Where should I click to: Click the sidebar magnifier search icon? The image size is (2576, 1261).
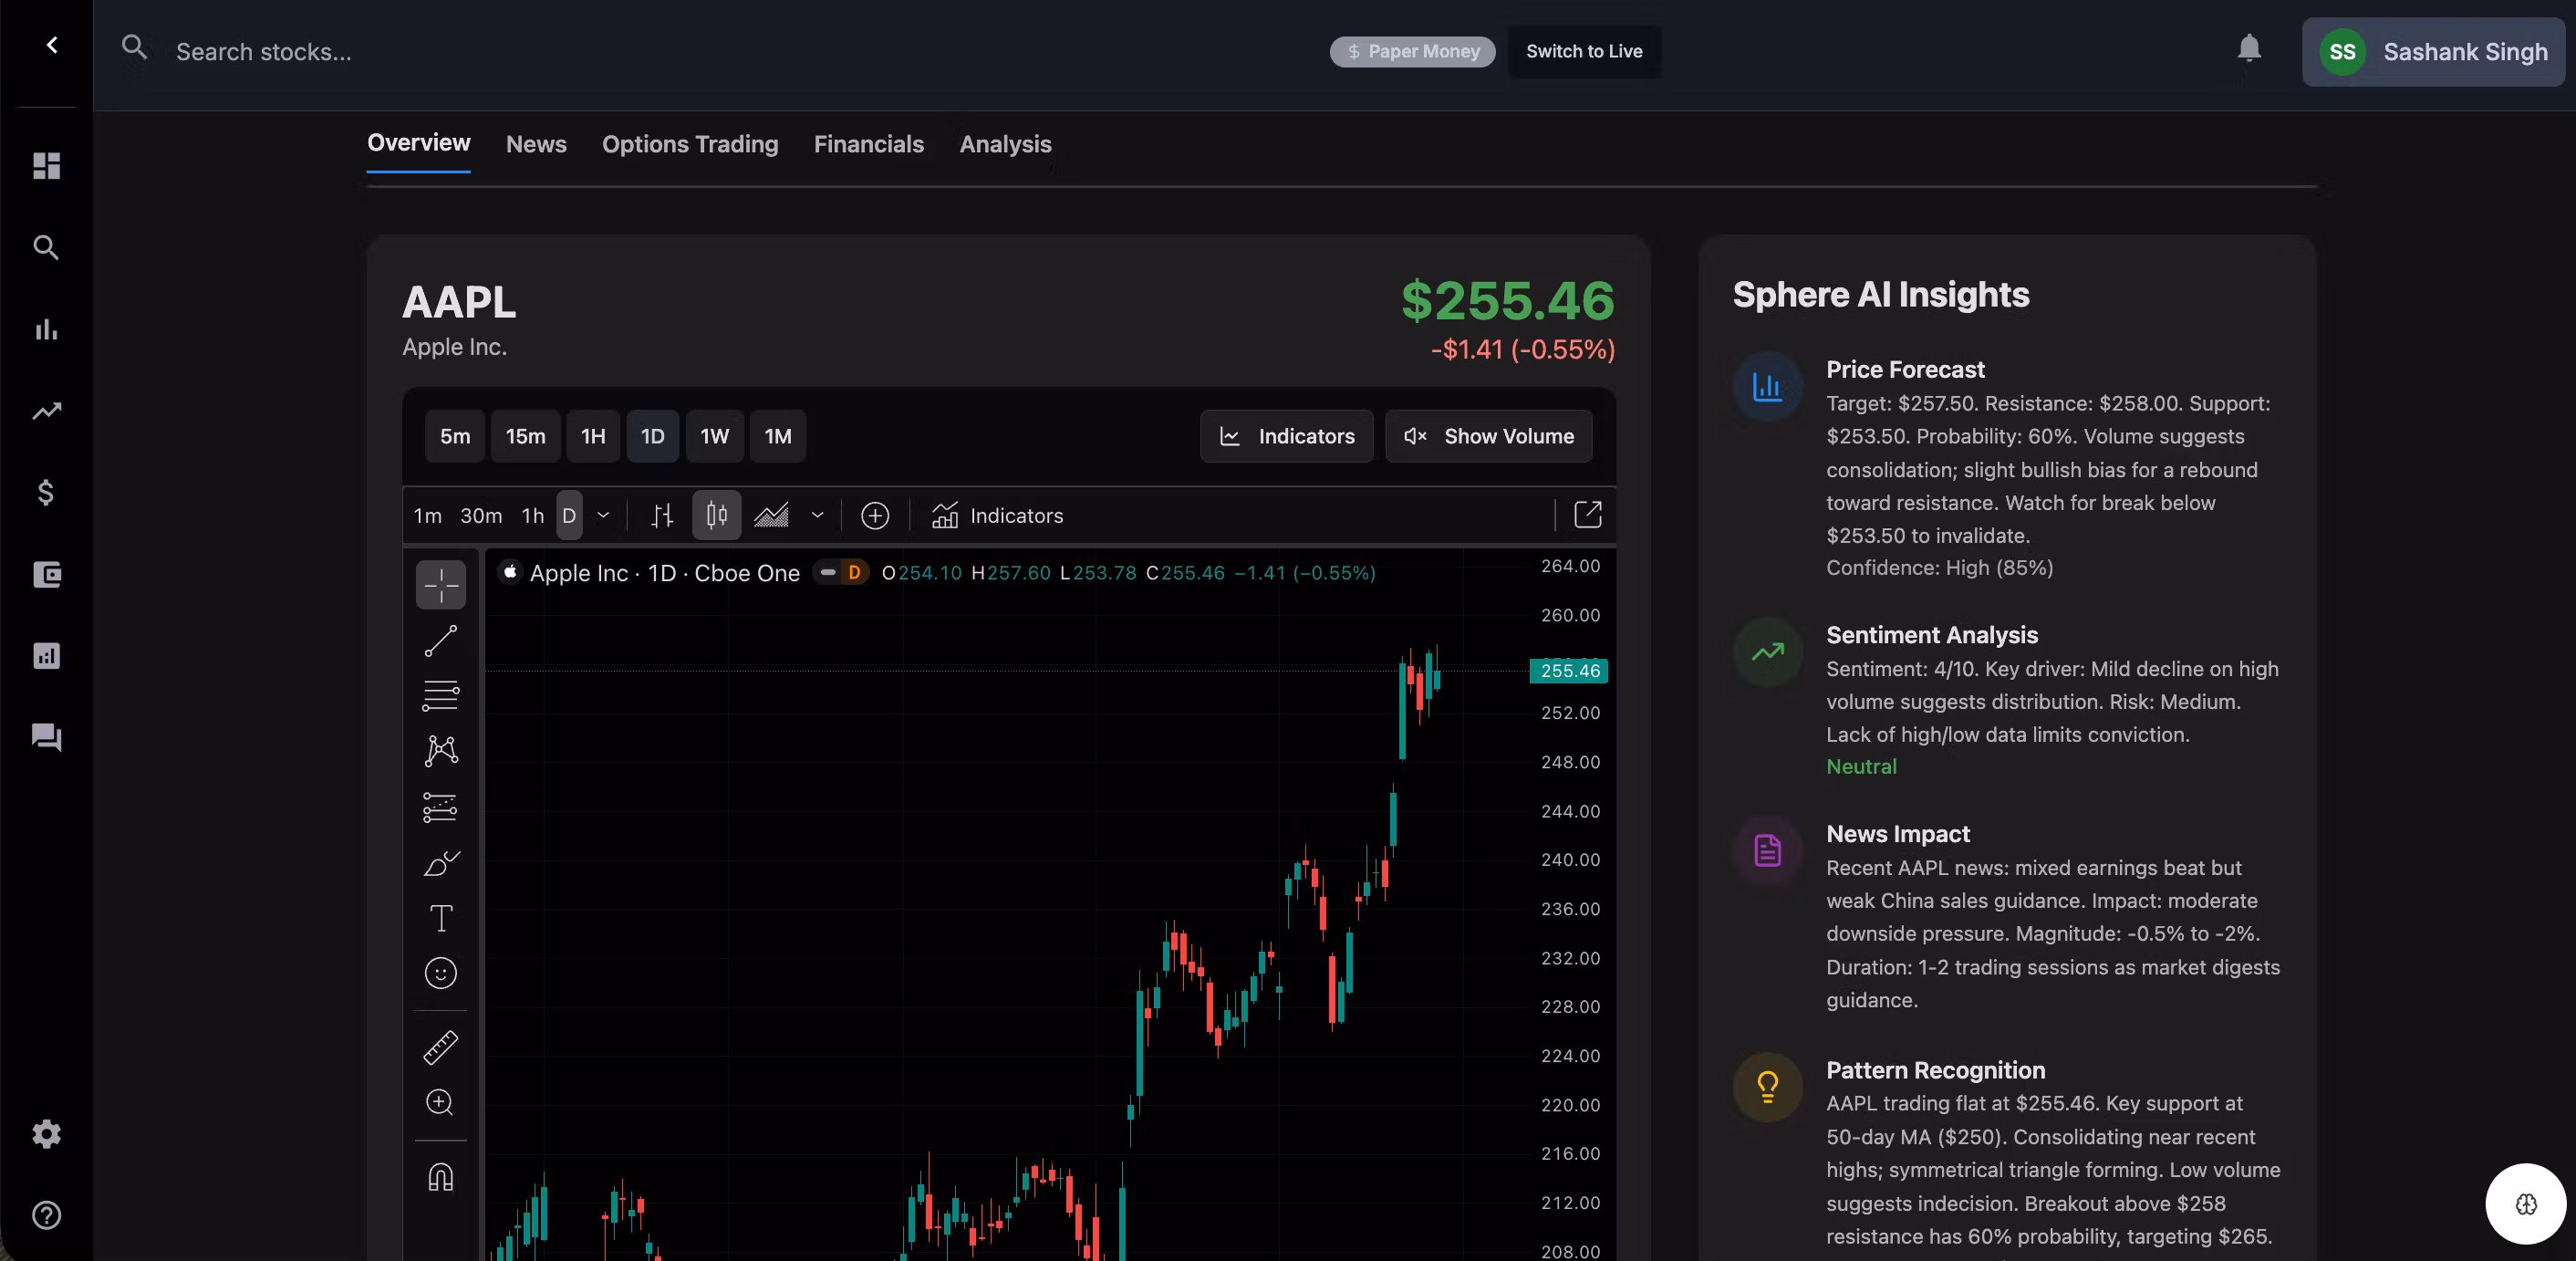(x=46, y=247)
